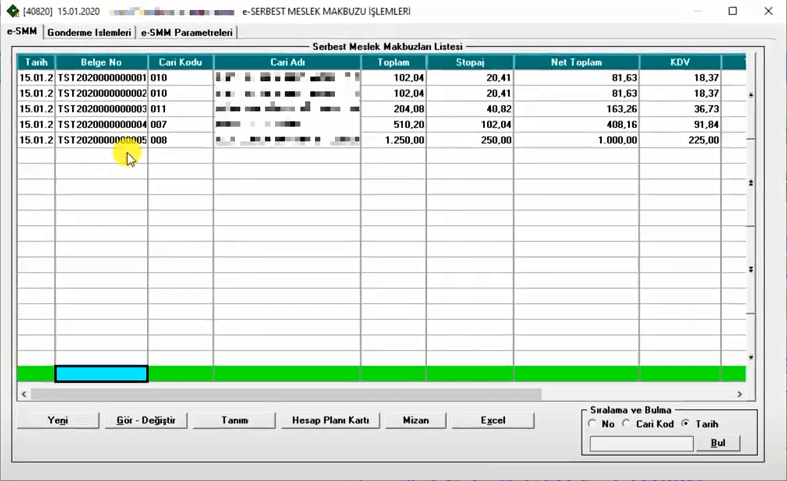Viewport: 787px width, 481px height.
Task: Maximize the e-SMM window
Action: 732,11
